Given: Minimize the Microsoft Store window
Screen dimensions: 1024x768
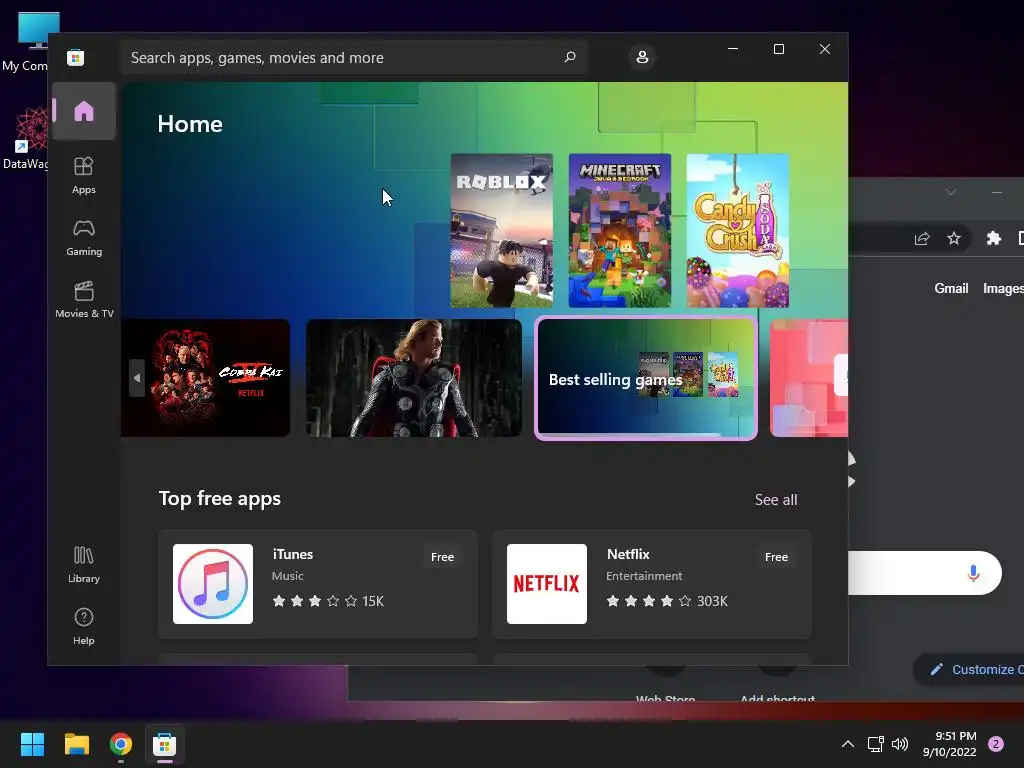Looking at the screenshot, I should coord(733,49).
